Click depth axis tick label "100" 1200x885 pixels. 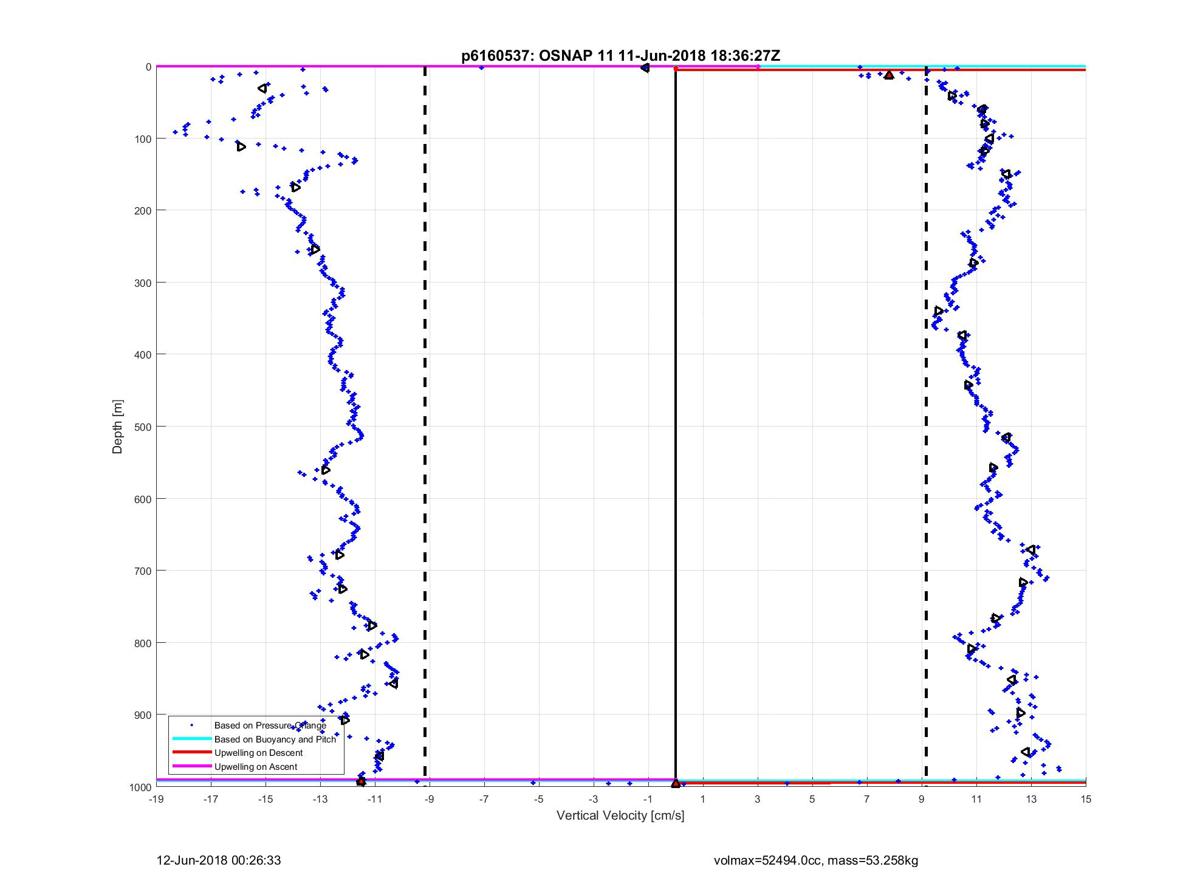click(x=141, y=138)
